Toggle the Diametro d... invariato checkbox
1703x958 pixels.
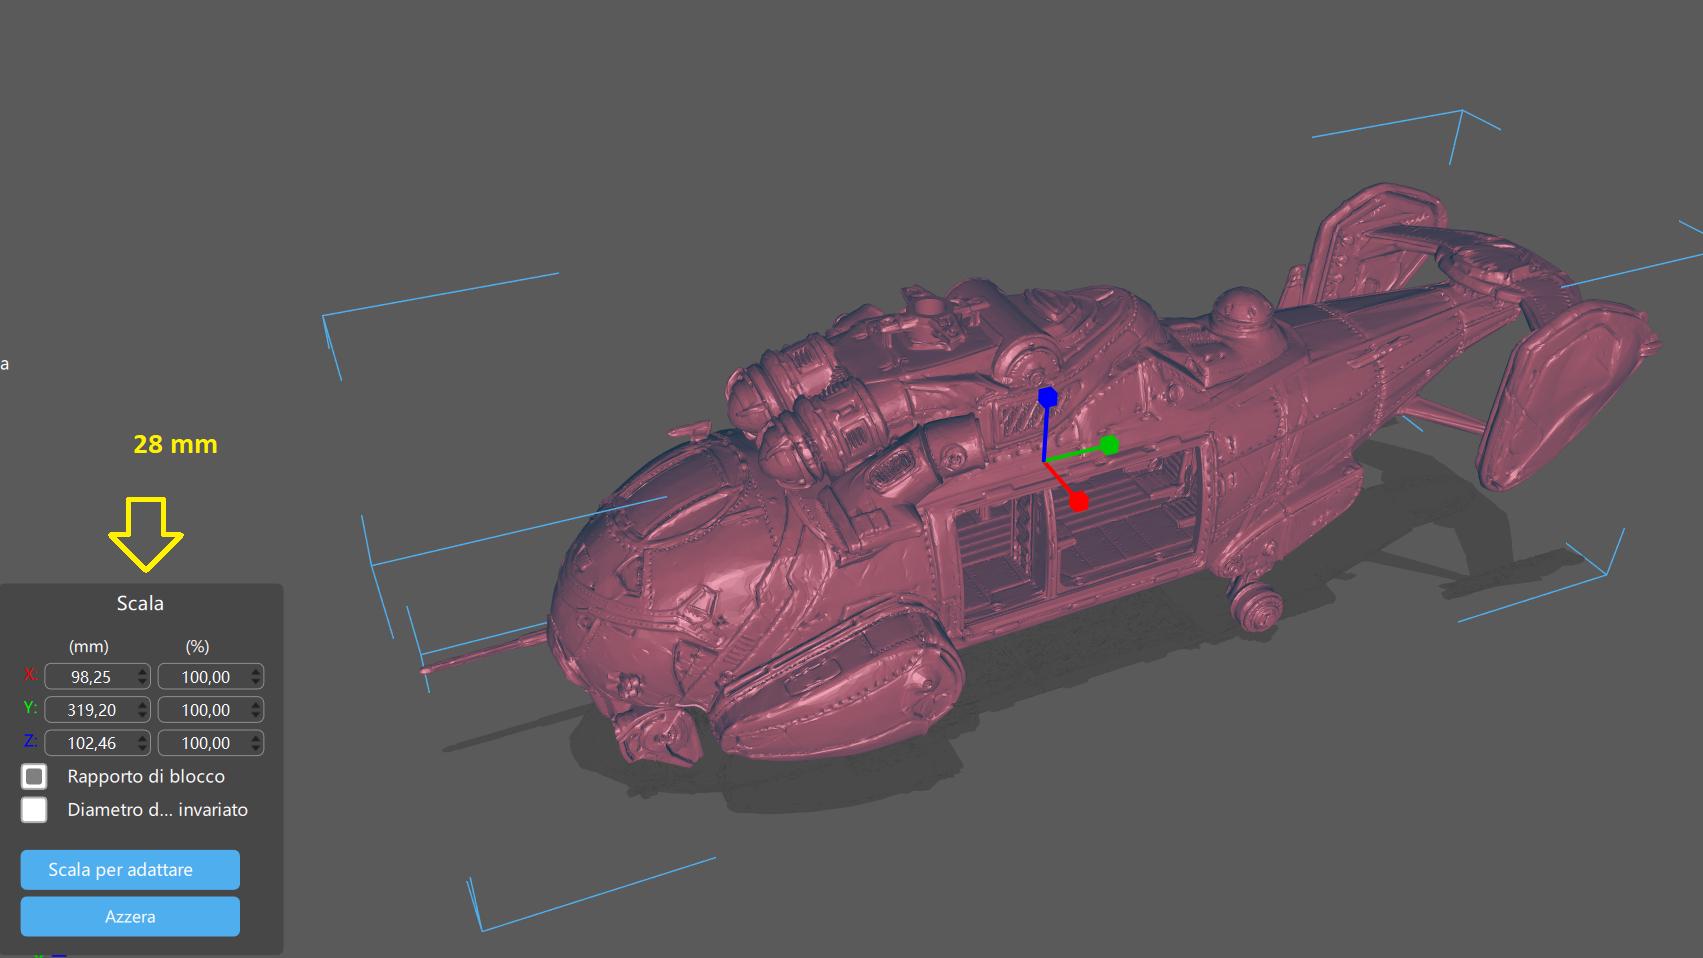[x=34, y=810]
